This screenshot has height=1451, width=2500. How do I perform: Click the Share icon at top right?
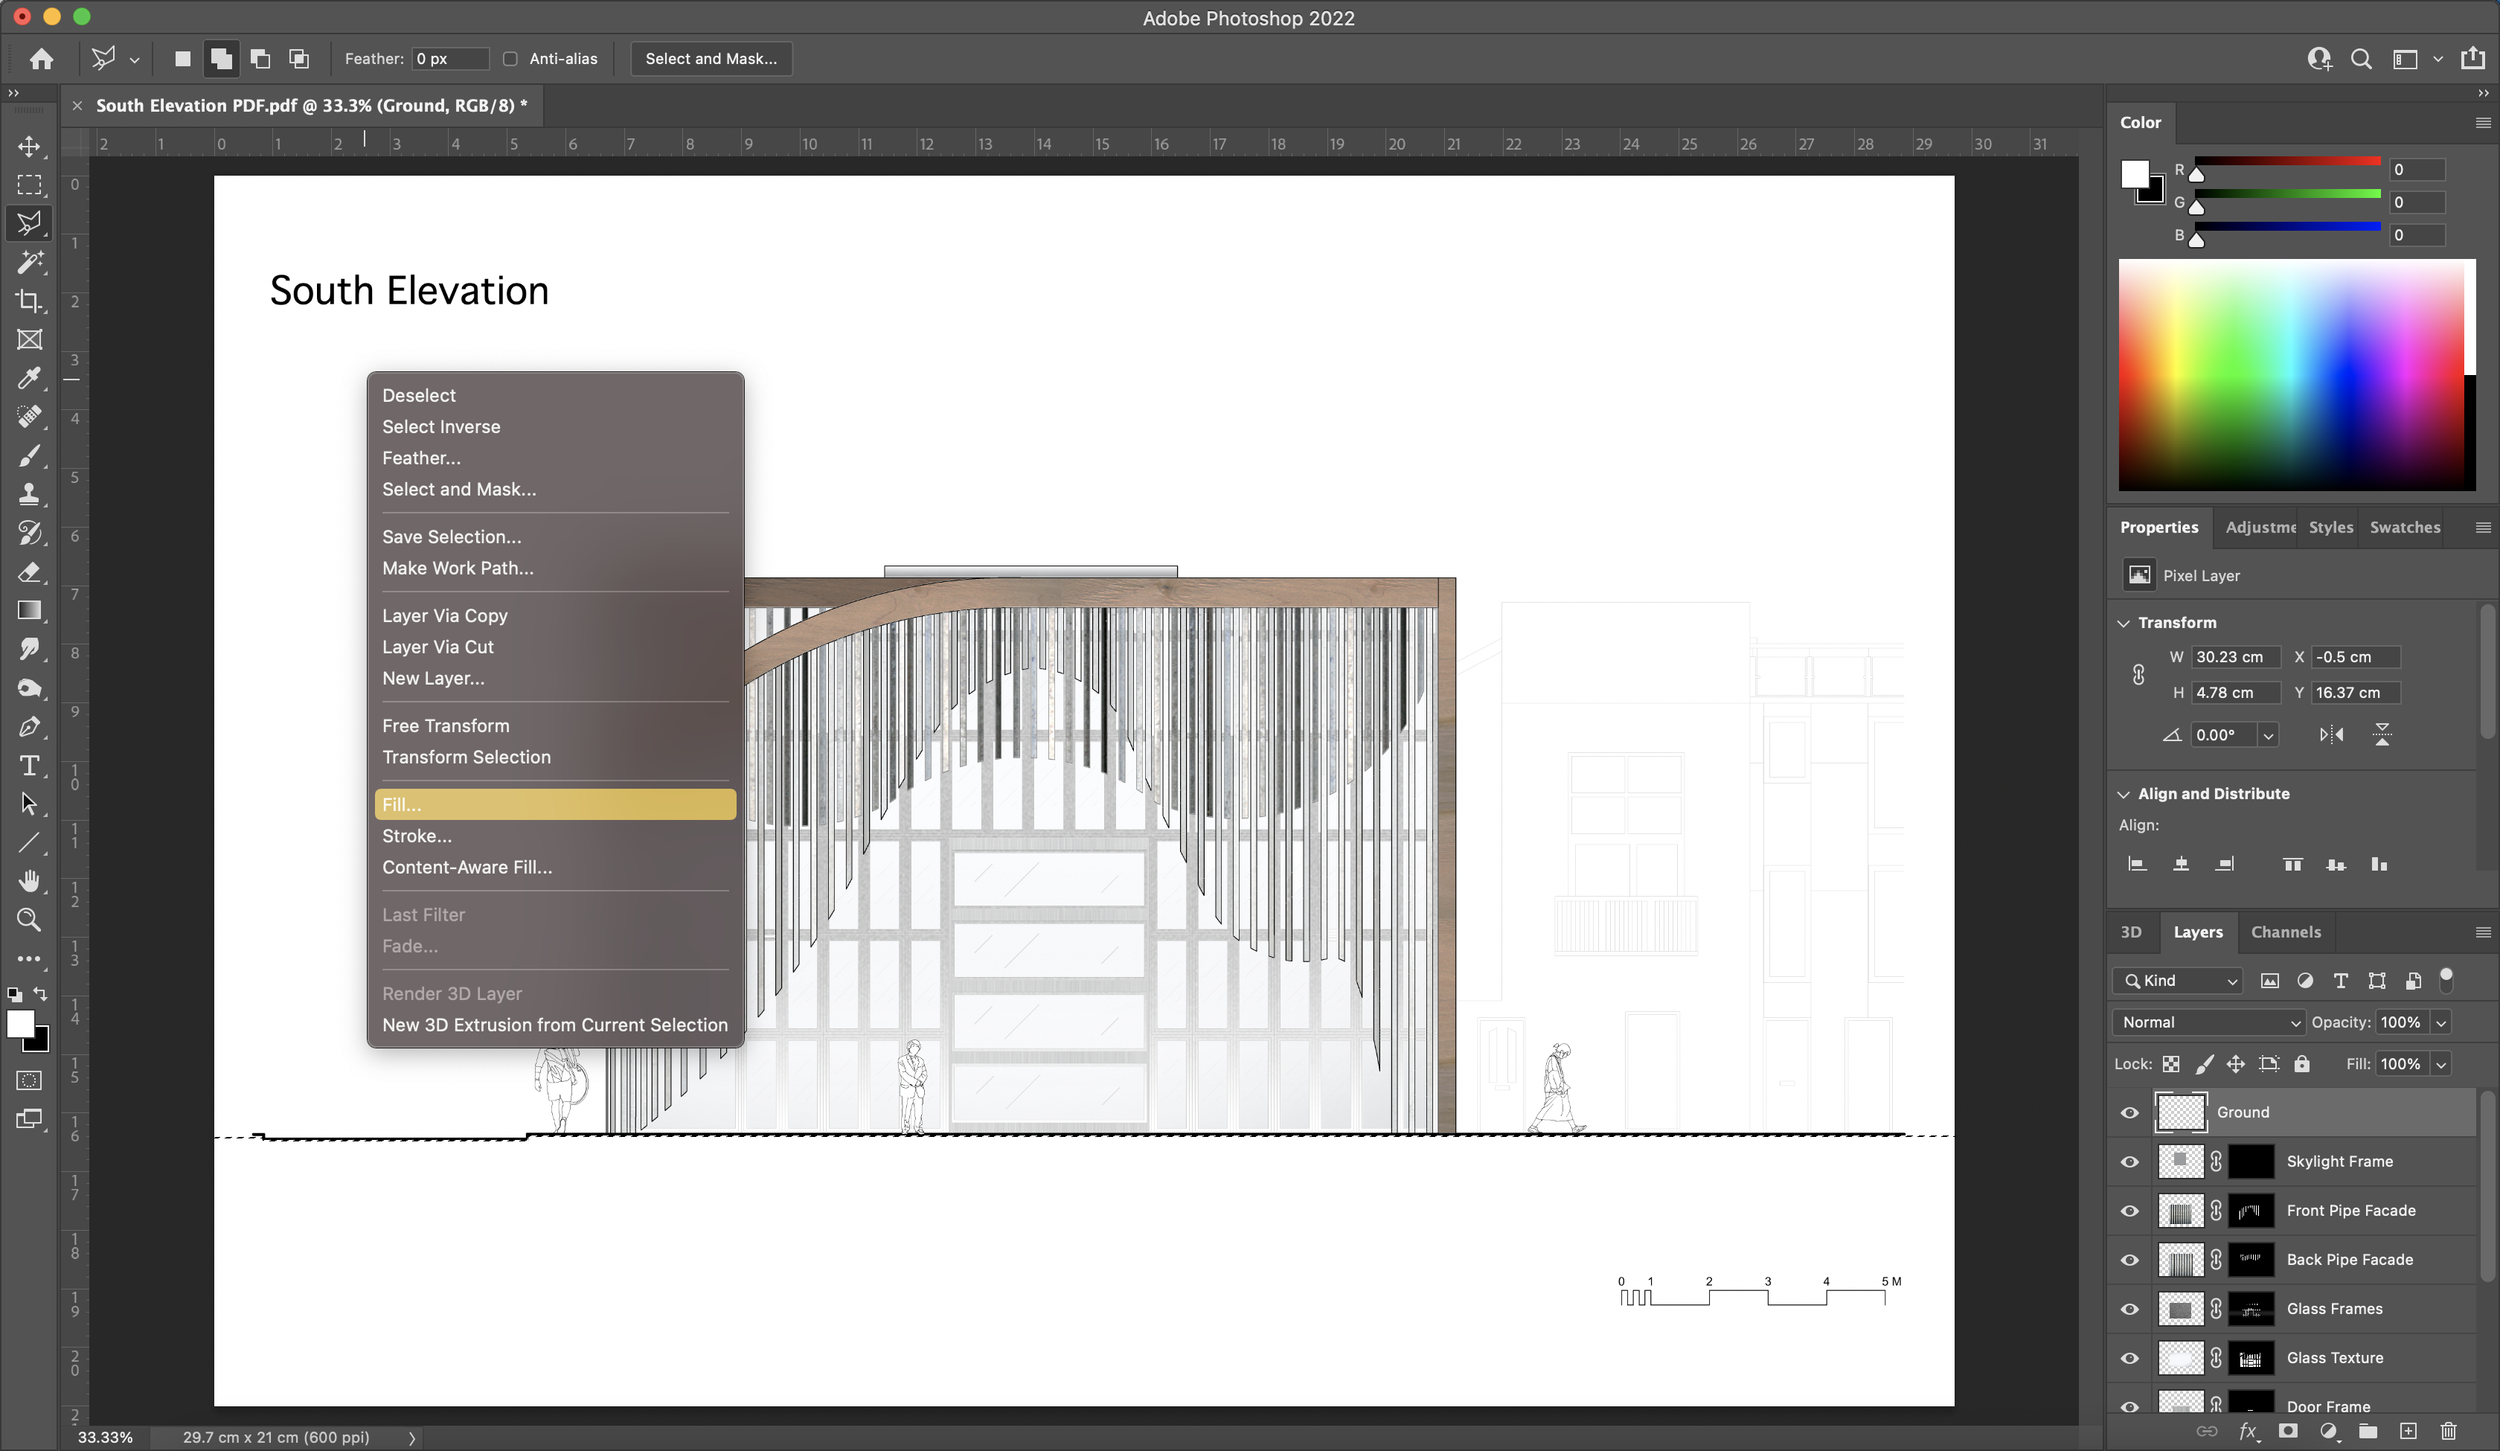point(2473,58)
